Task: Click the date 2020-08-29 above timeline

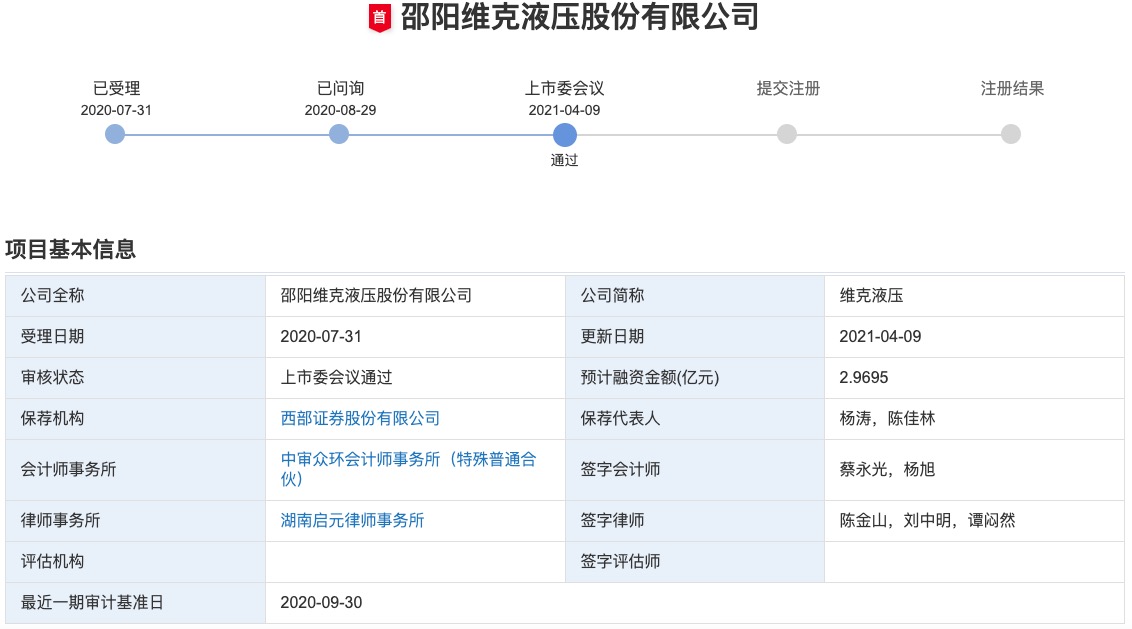Action: 340,110
